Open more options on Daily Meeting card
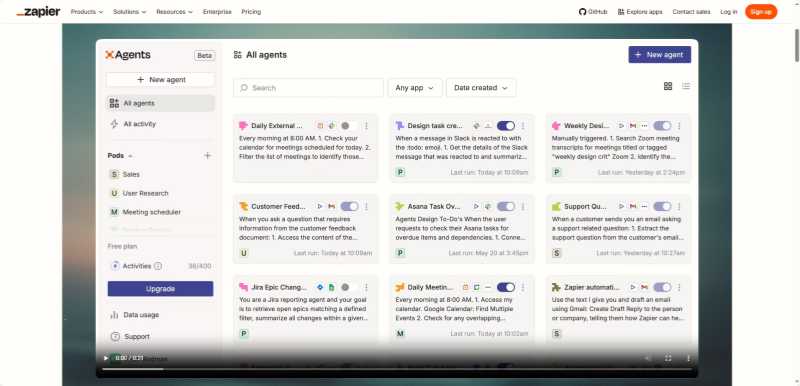Viewport: 800px width, 386px height. pyautogui.click(x=522, y=288)
